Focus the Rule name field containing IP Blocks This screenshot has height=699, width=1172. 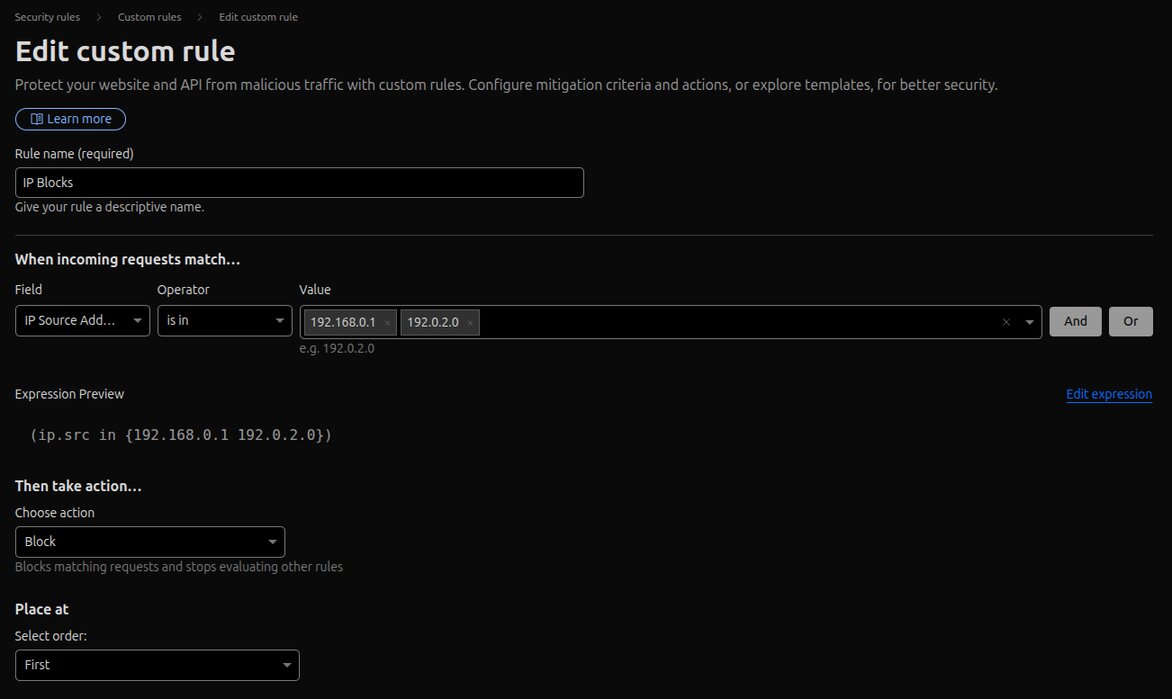[299, 183]
